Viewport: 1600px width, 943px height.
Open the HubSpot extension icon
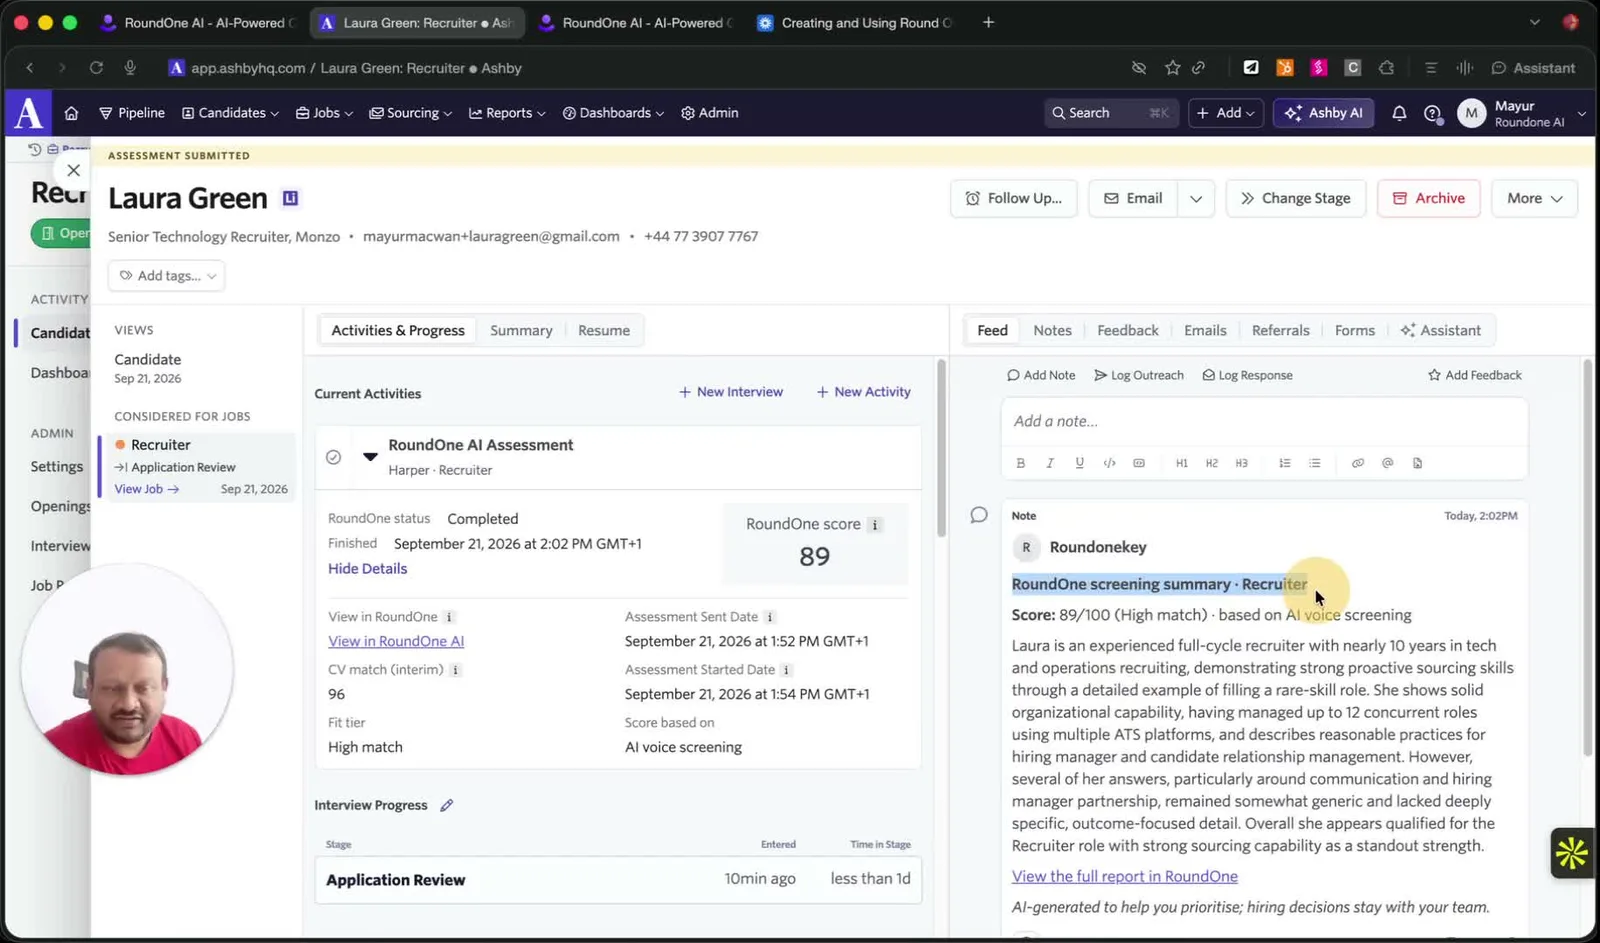1285,68
